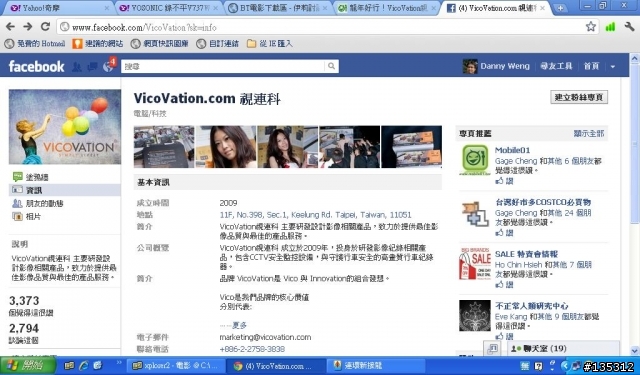Open the chat pop-out icon
The image size is (640, 375).
[493, 348]
